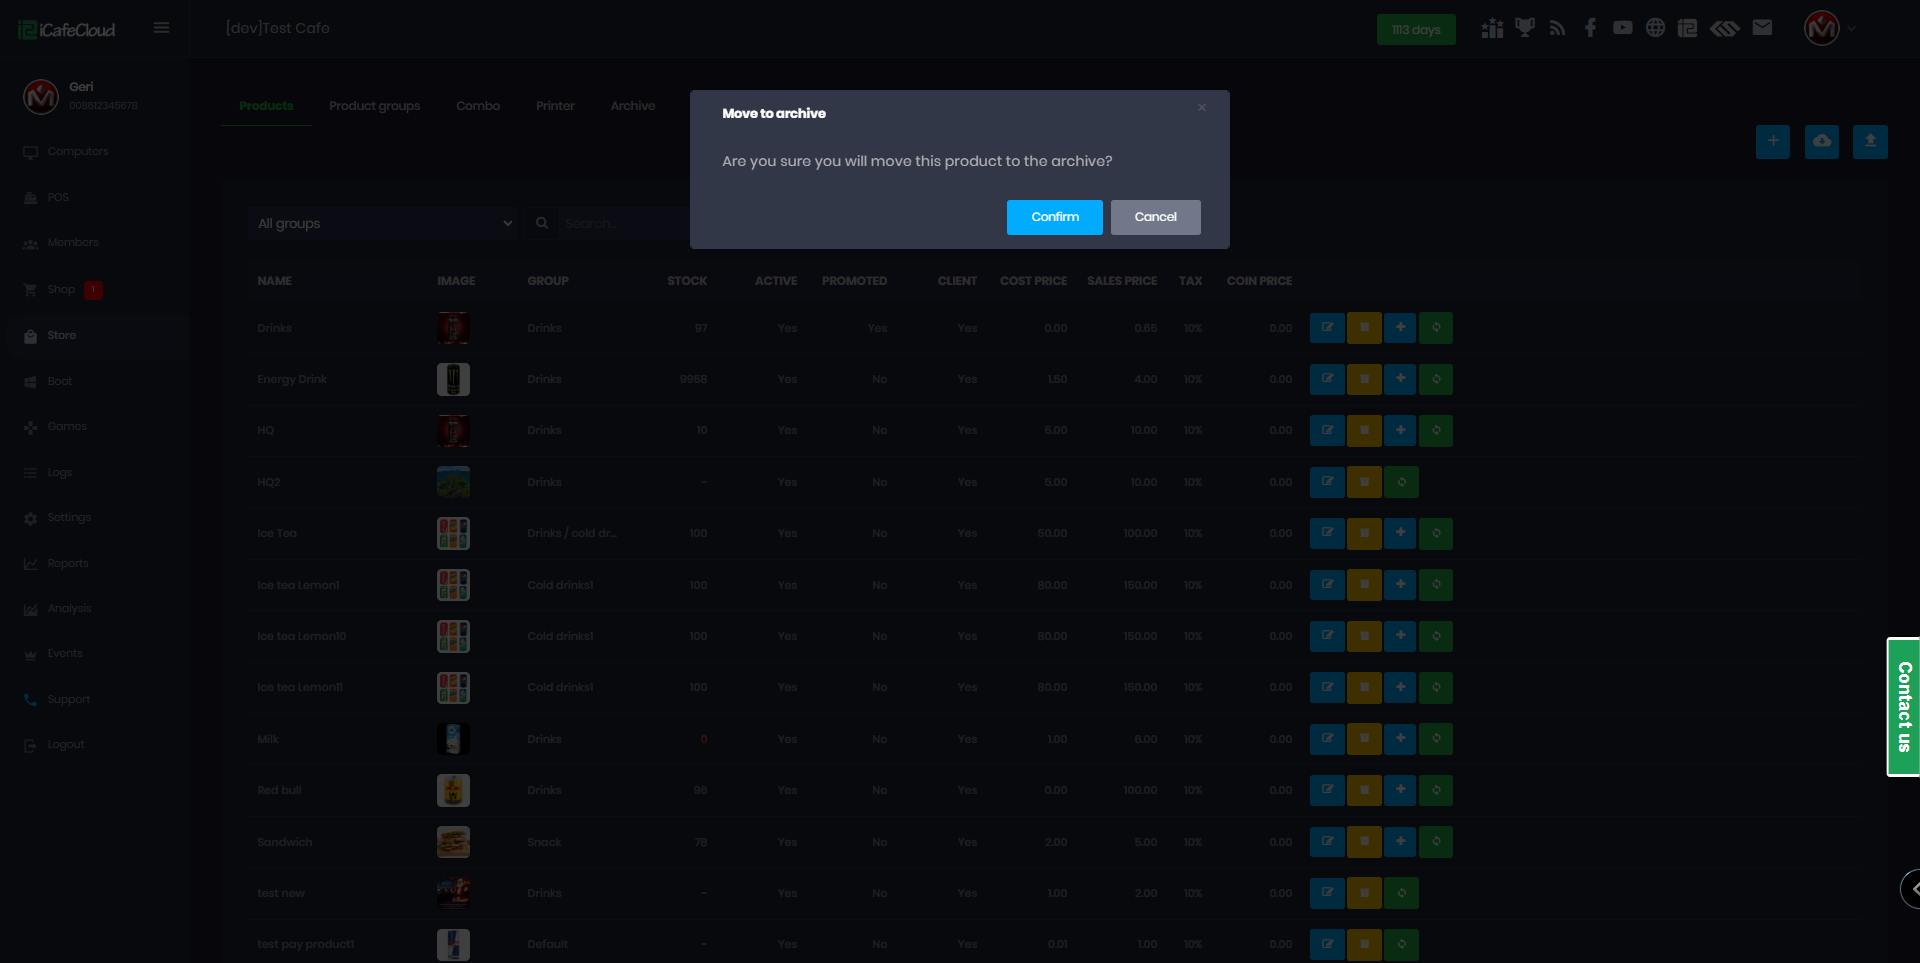Collapse the sidebar with the hamburger icon
This screenshot has width=1920, height=963.
coord(161,28)
